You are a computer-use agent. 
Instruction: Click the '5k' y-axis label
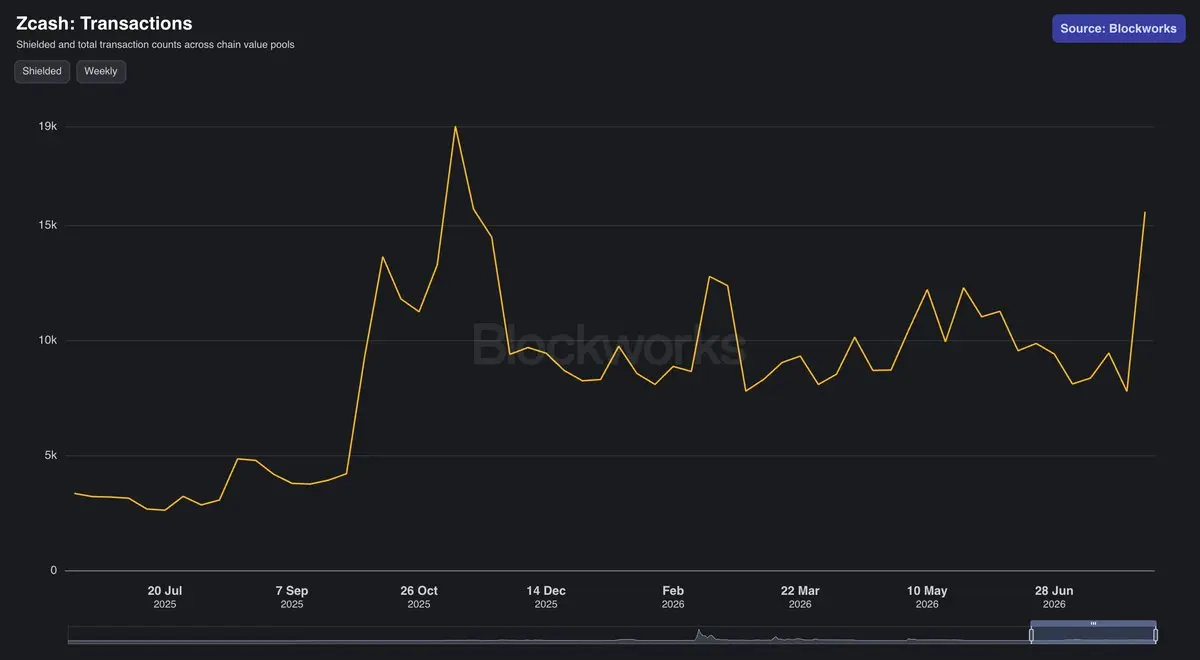[51, 455]
